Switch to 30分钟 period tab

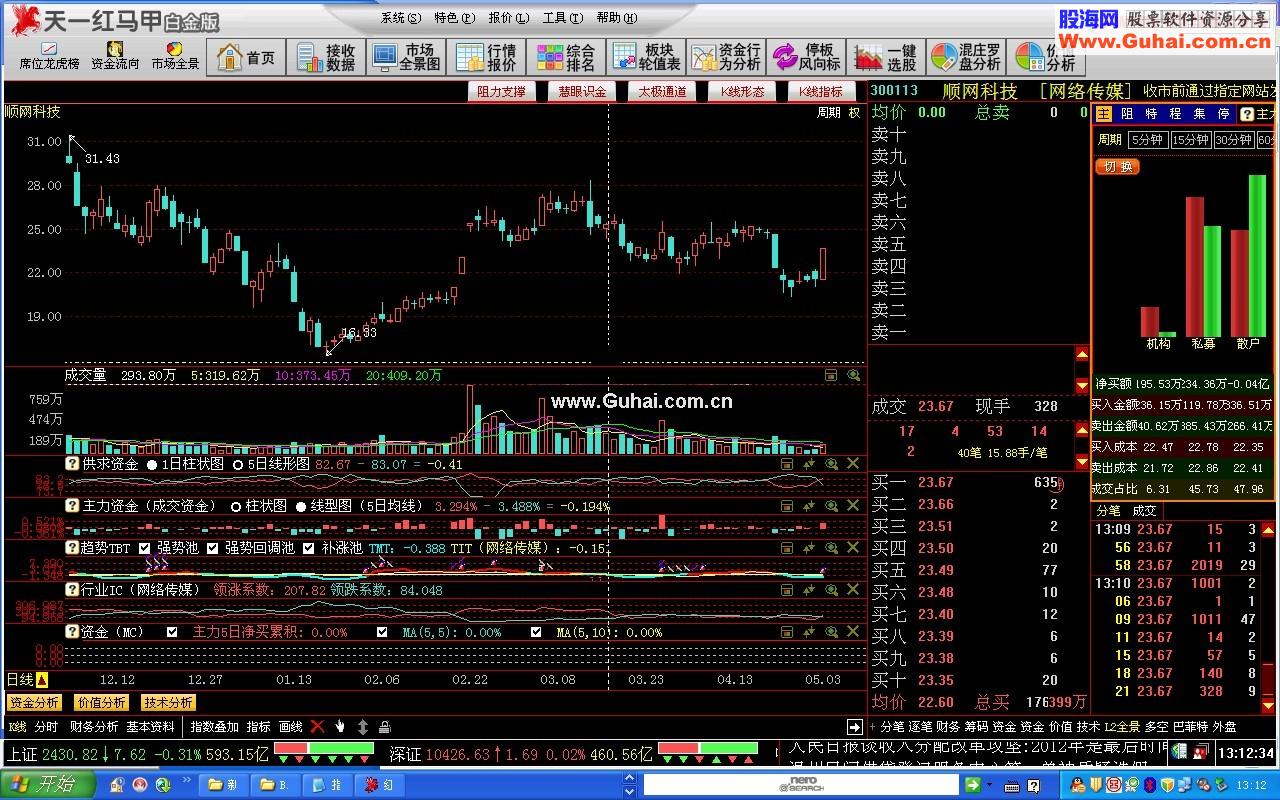tap(1234, 140)
